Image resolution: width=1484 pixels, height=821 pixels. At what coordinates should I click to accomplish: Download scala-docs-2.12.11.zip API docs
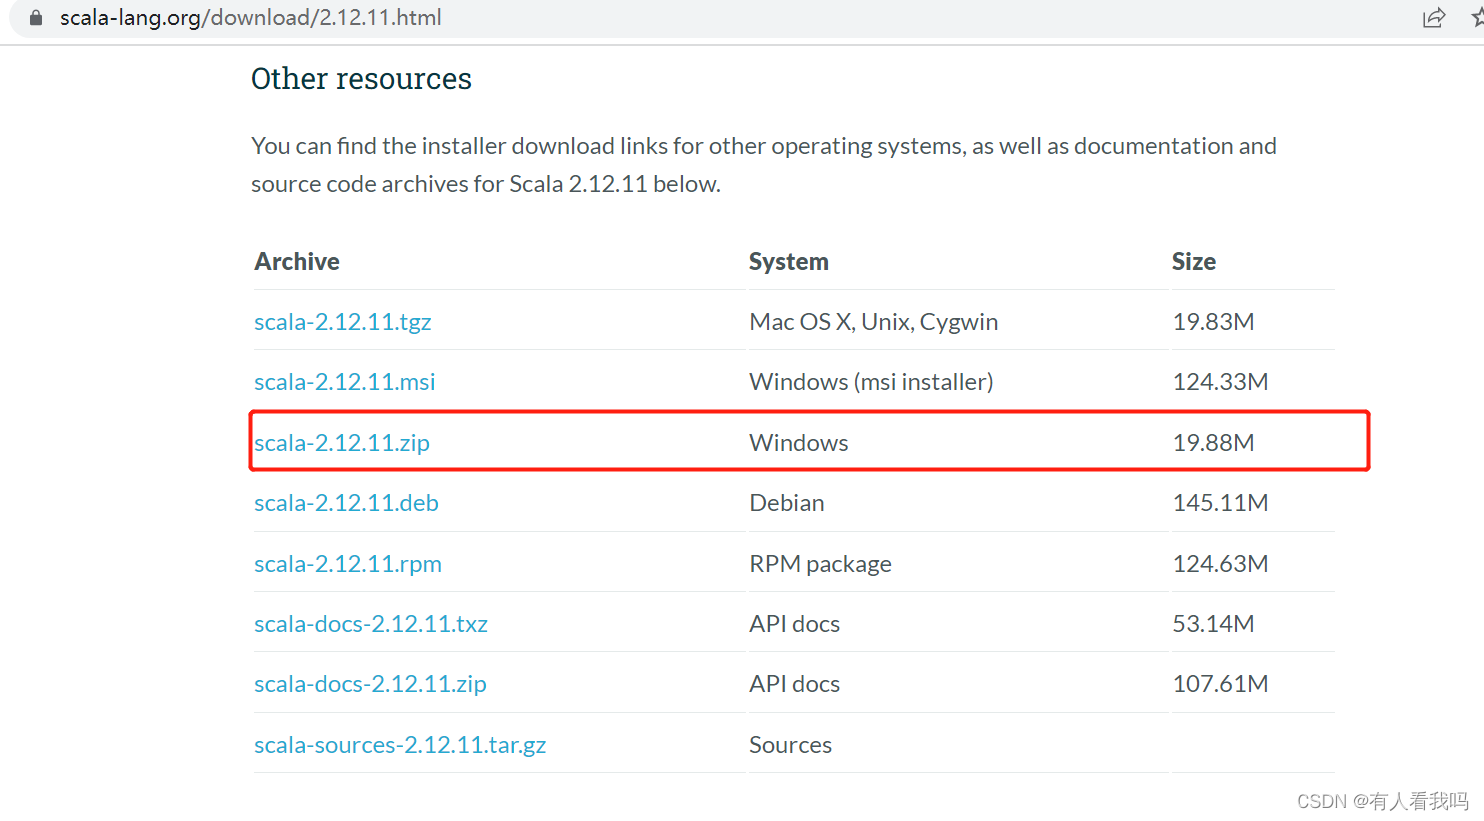pyautogui.click(x=370, y=684)
